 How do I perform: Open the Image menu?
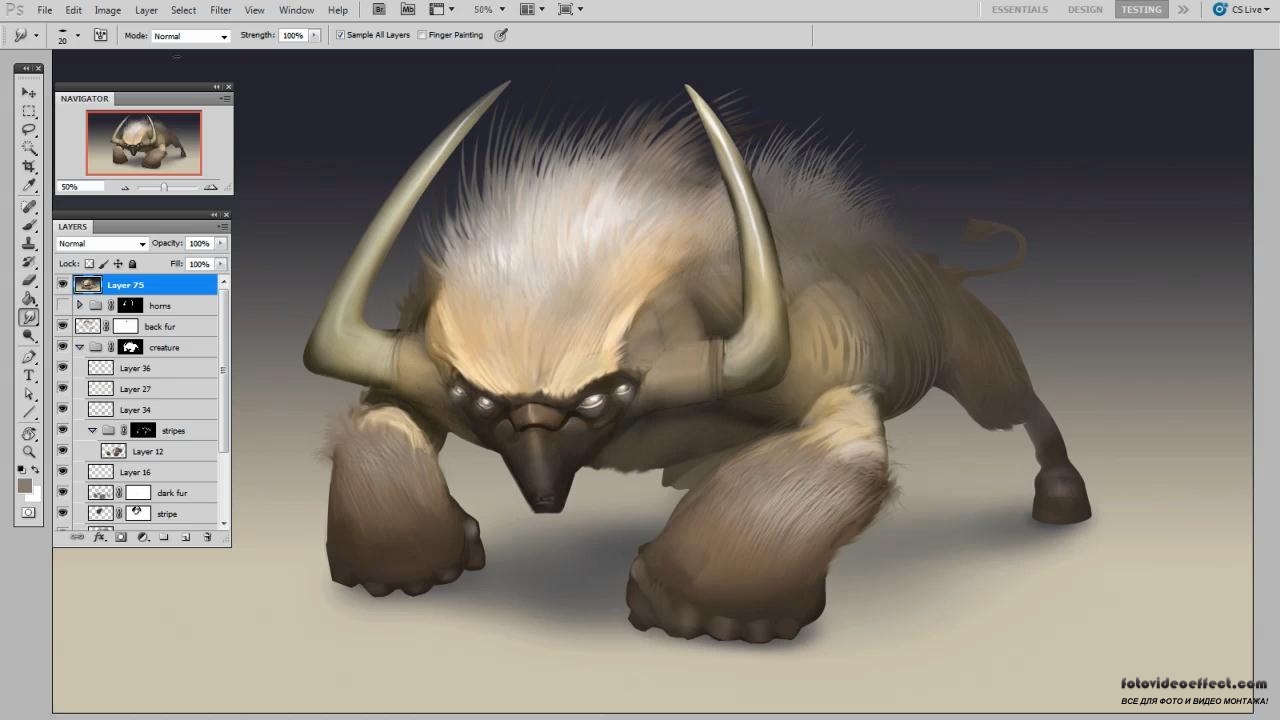108,10
